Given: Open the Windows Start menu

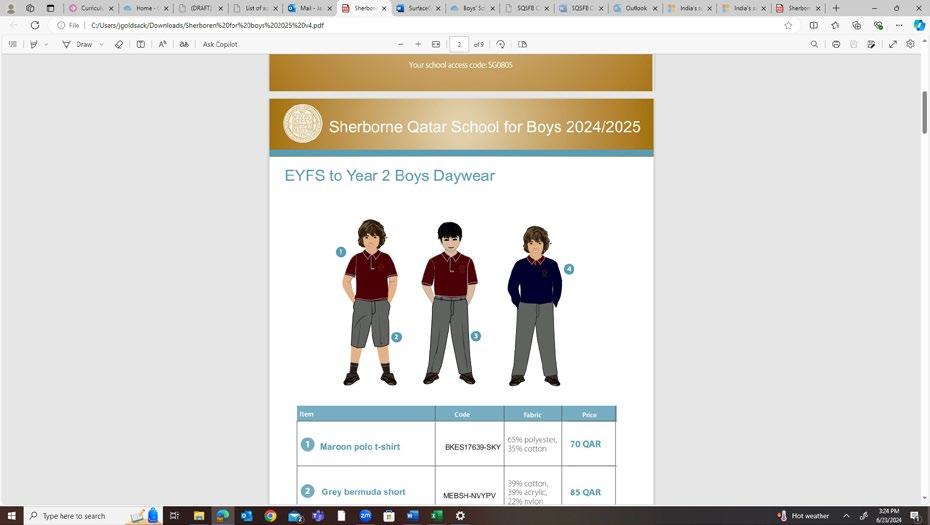Looking at the screenshot, I should pyautogui.click(x=11, y=516).
